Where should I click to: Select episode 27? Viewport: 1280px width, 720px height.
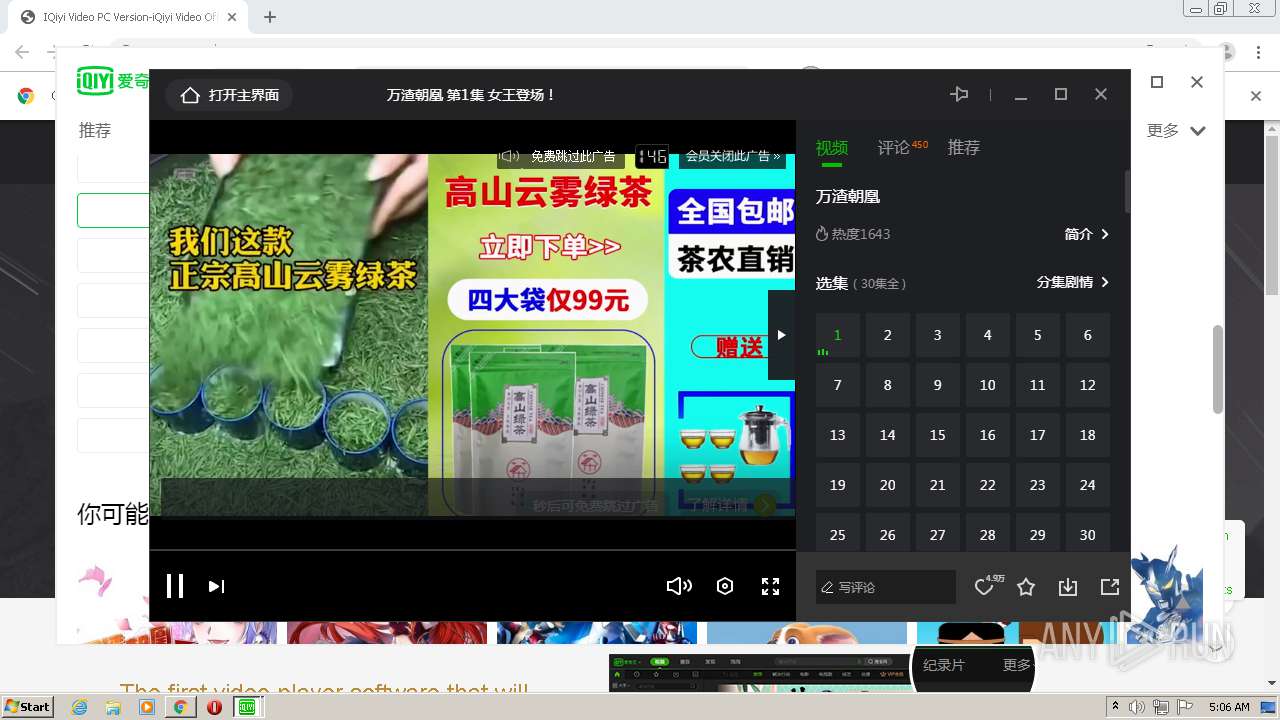click(938, 533)
